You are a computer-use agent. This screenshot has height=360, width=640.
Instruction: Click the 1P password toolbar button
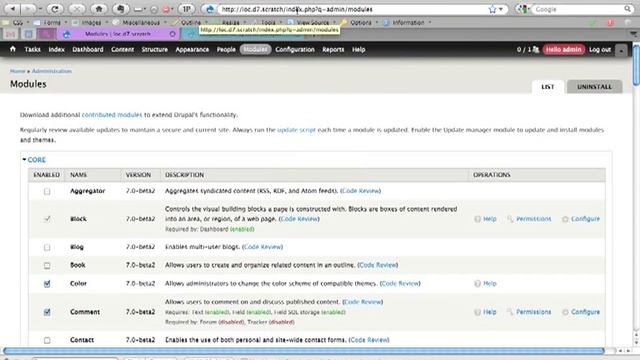tap(186, 9)
